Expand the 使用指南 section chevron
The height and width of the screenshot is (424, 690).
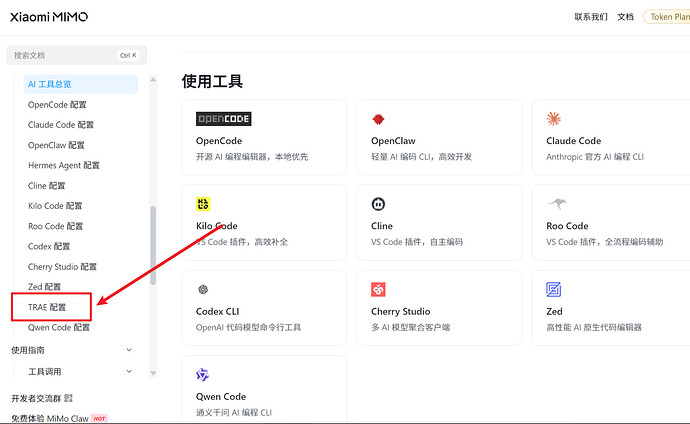click(x=129, y=350)
